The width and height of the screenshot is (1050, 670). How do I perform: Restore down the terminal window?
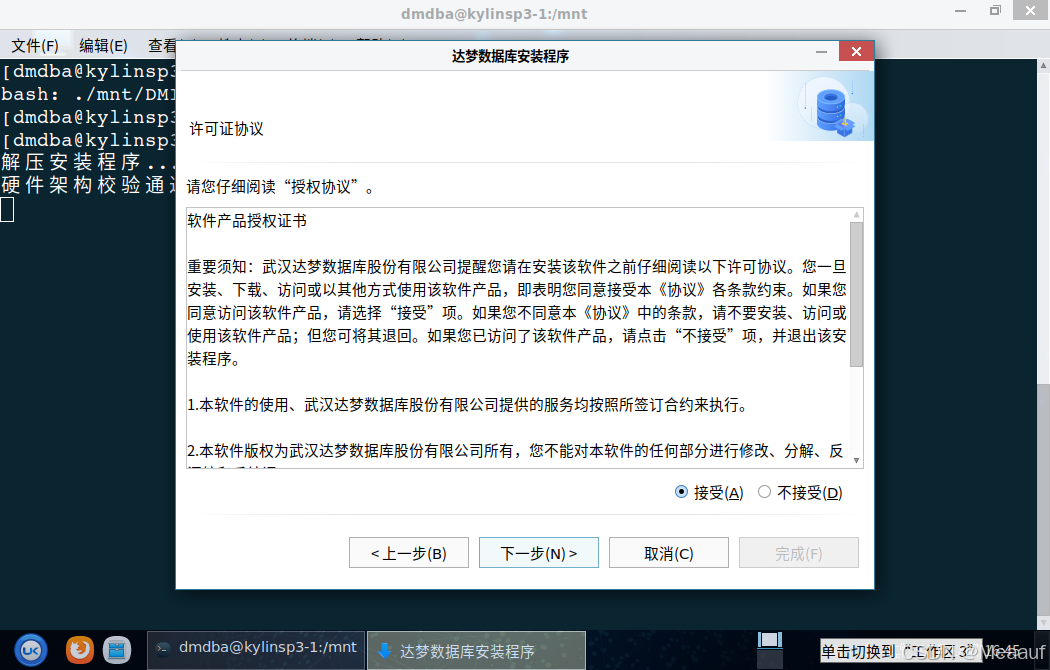(x=995, y=11)
